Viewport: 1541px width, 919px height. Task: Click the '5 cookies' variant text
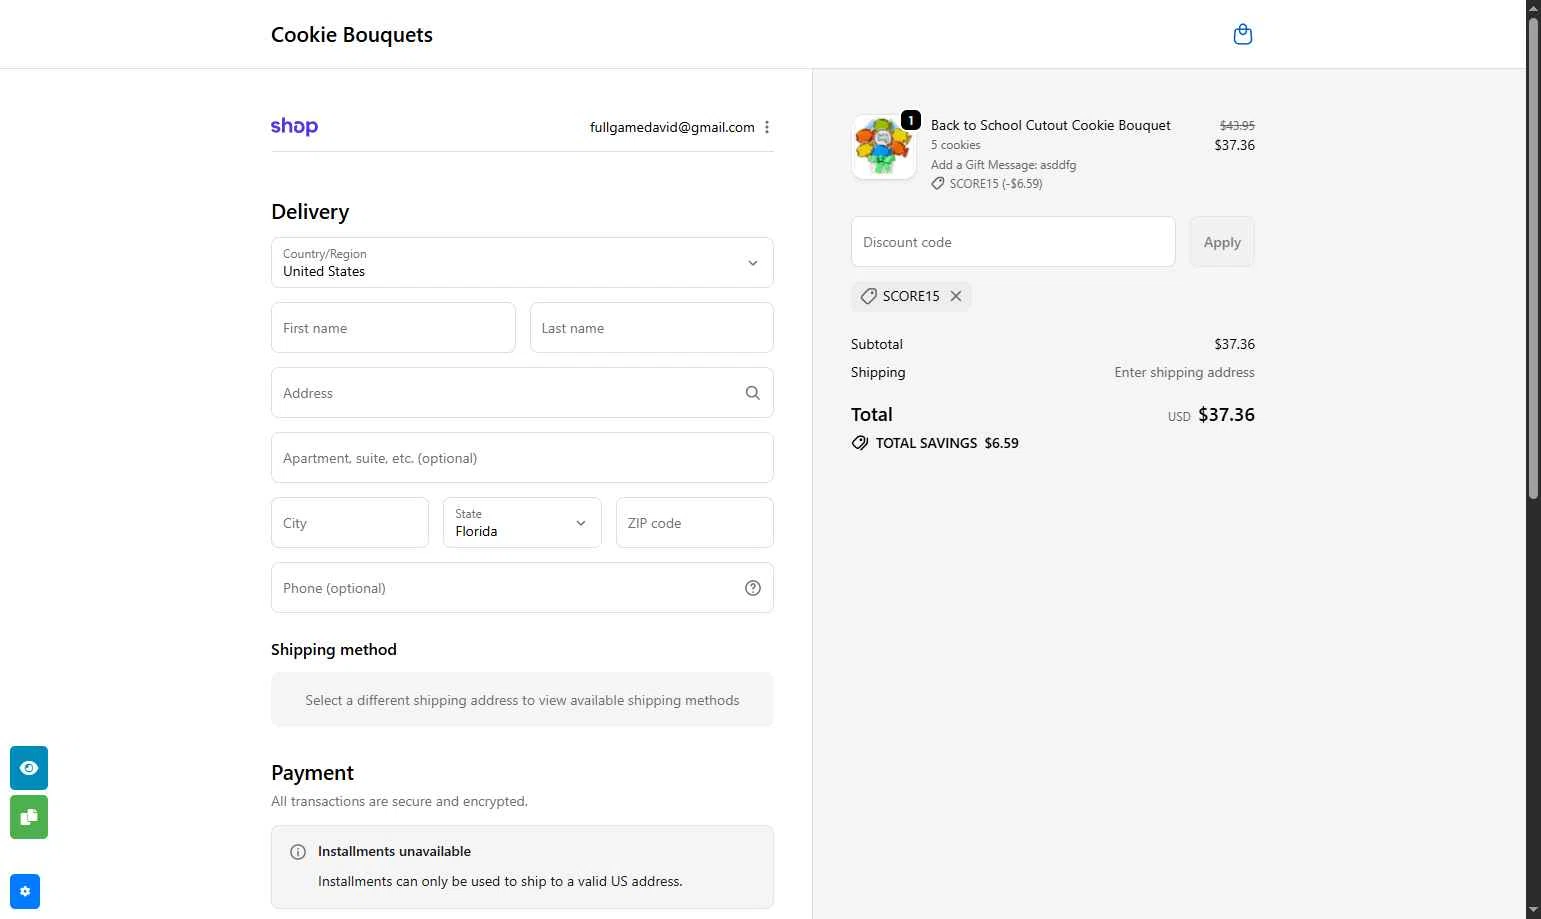(956, 145)
